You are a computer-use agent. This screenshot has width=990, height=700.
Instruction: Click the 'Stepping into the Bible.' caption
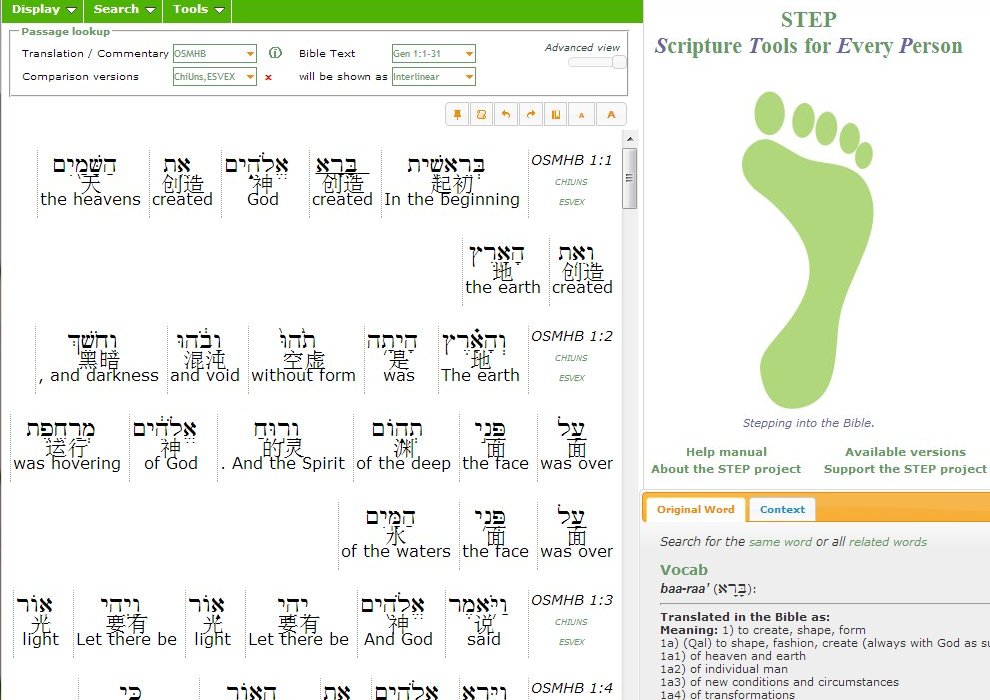tap(808, 423)
